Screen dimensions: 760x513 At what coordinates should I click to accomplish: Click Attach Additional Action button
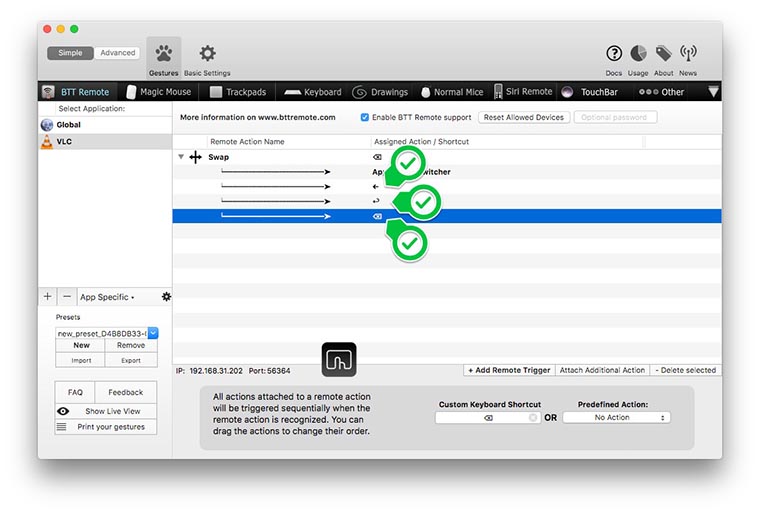tap(602, 370)
